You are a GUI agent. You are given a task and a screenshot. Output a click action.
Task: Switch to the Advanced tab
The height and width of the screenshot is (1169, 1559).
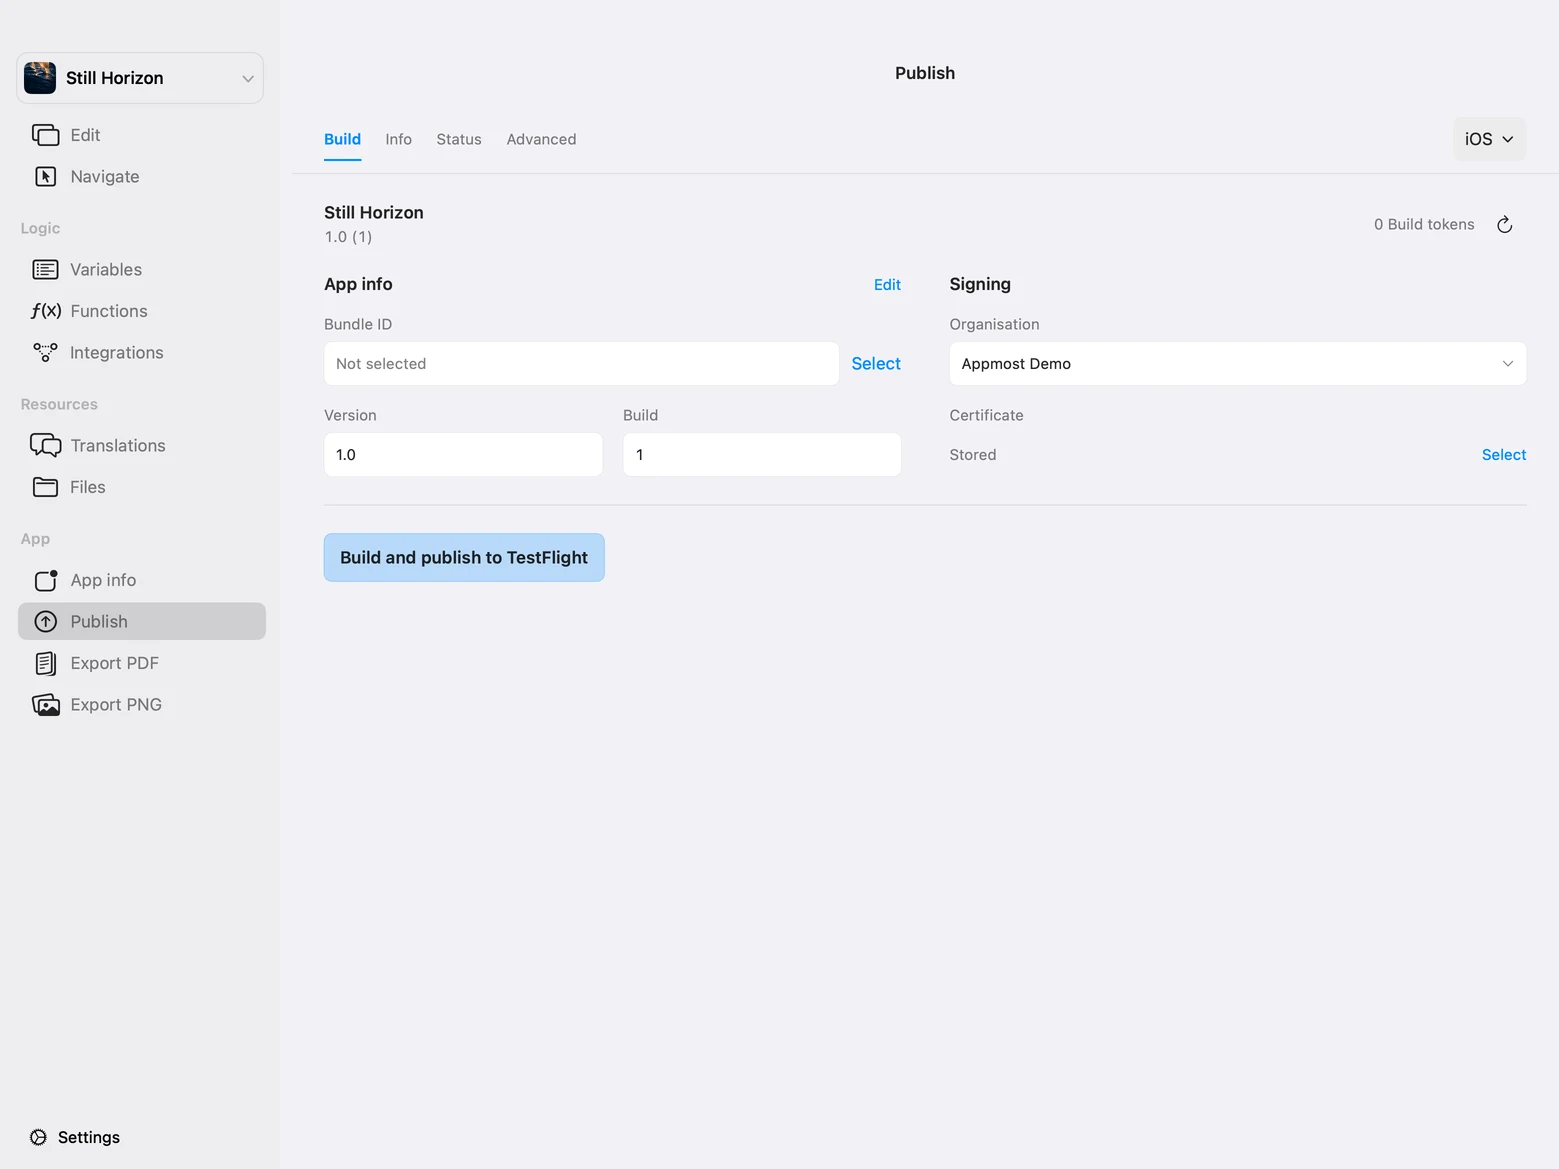point(541,139)
